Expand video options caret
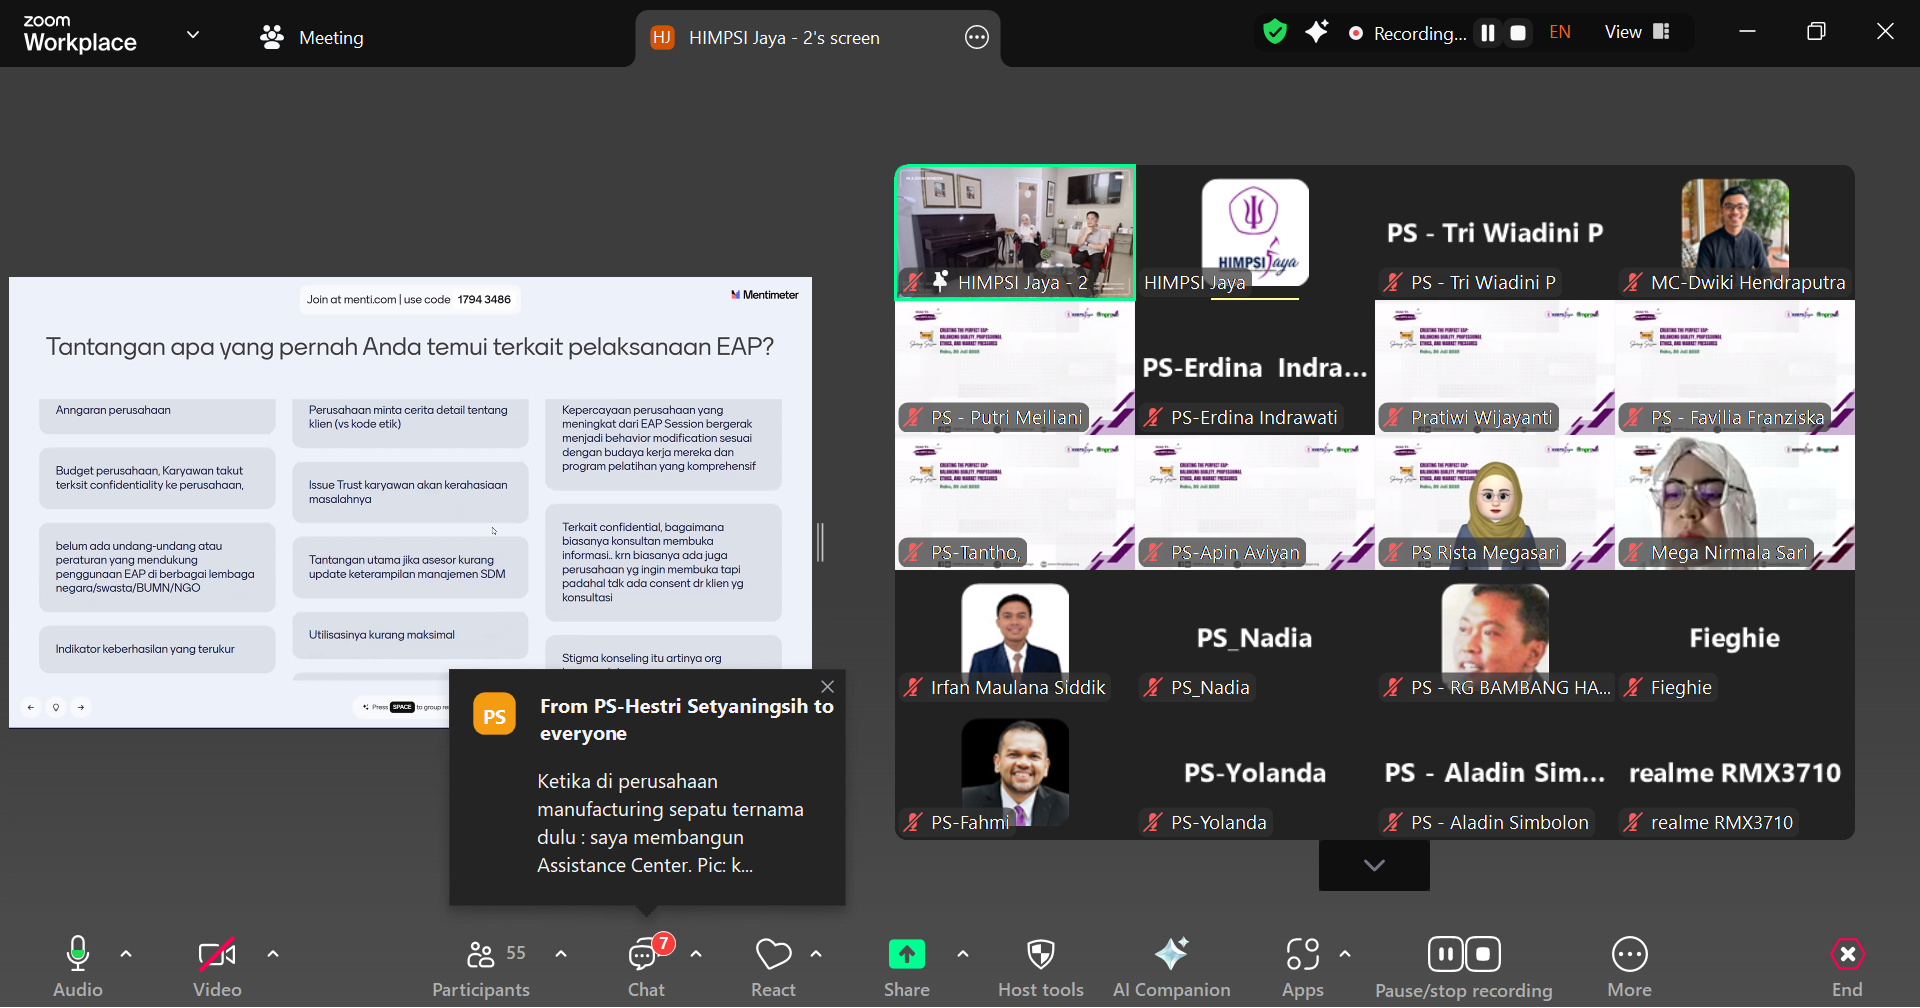The image size is (1920, 1008). coord(273,954)
